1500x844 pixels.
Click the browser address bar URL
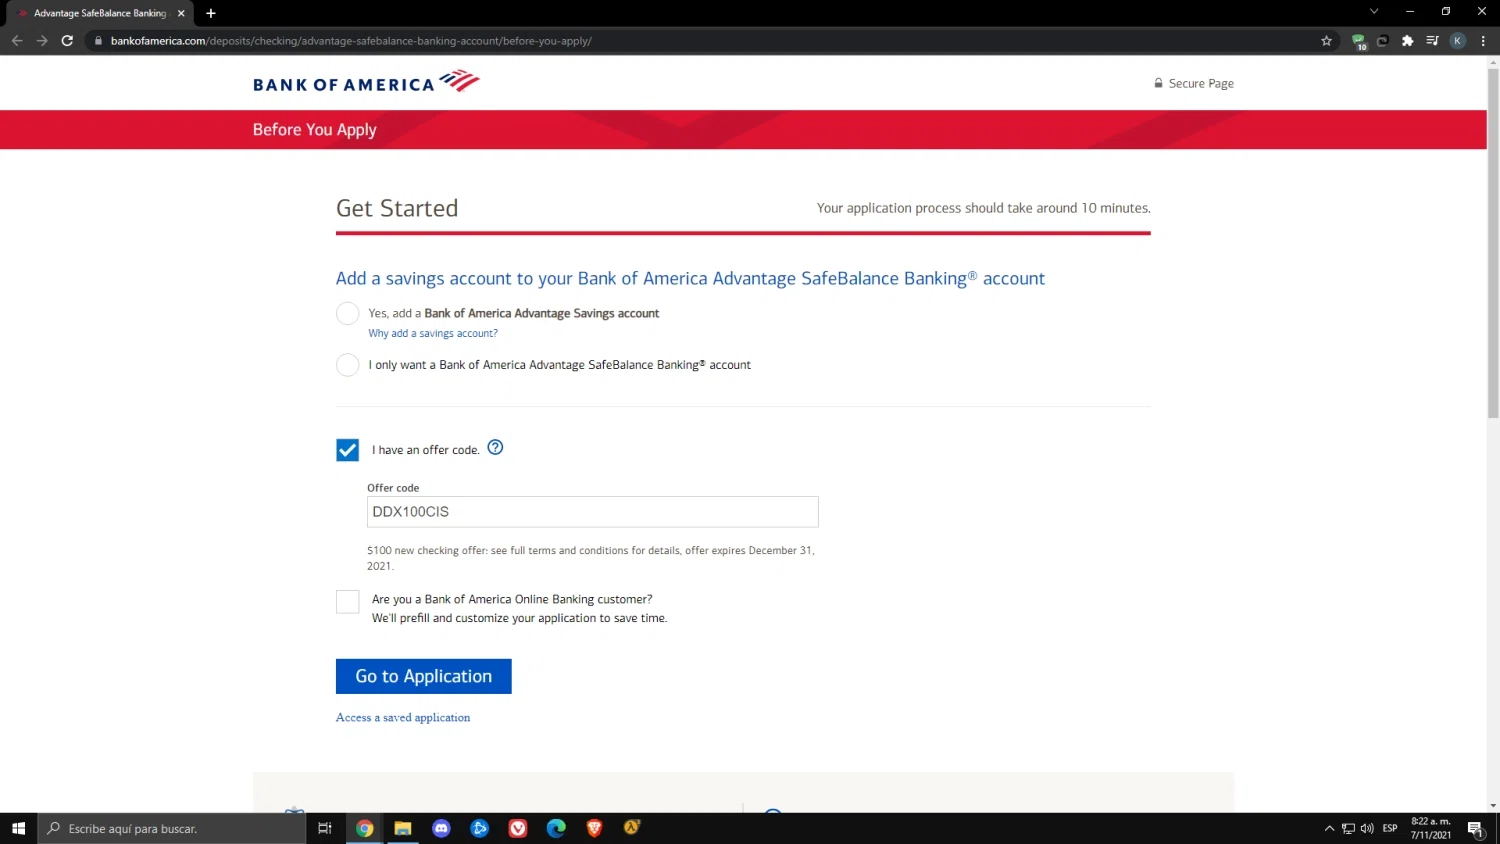(351, 41)
